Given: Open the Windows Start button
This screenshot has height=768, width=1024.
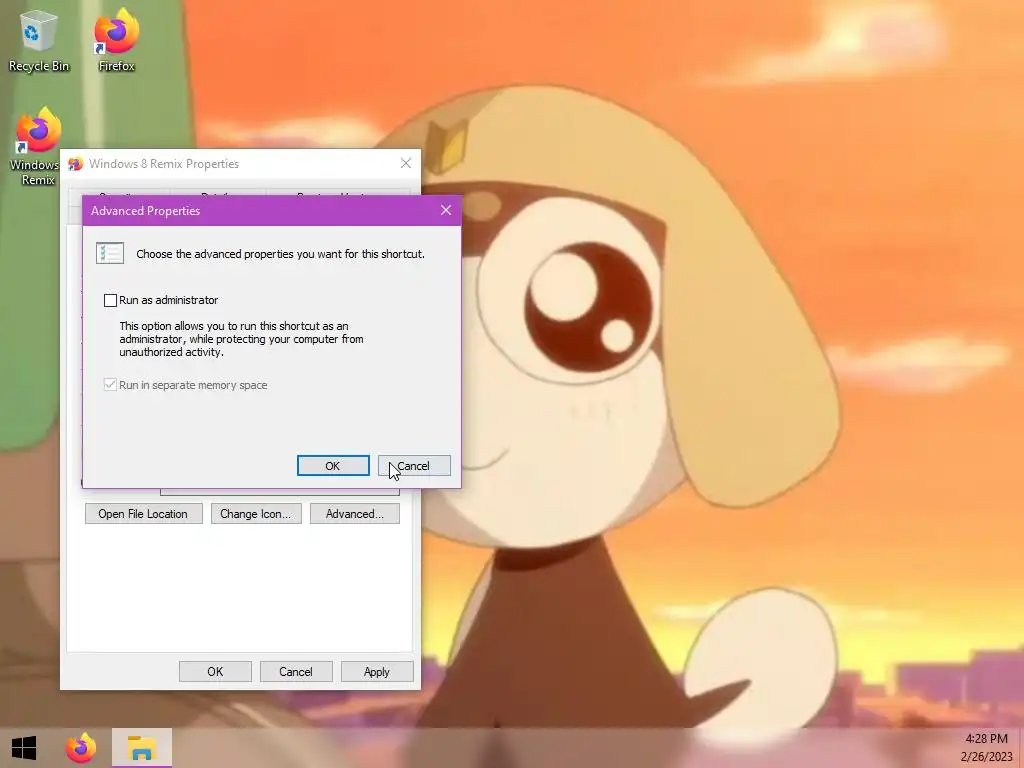Looking at the screenshot, I should 24,748.
